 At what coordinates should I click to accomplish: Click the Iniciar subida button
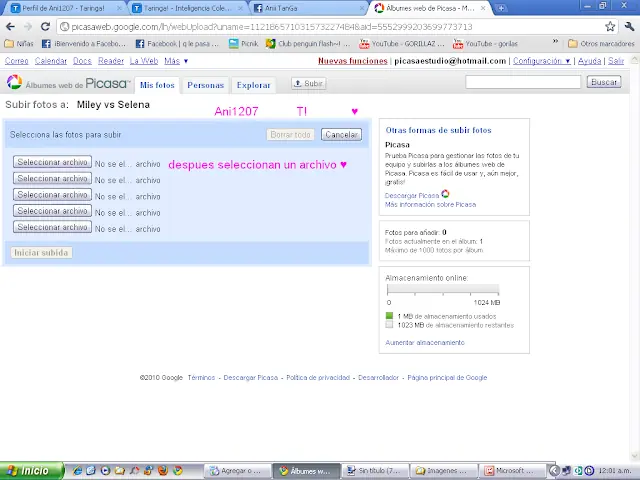click(41, 253)
